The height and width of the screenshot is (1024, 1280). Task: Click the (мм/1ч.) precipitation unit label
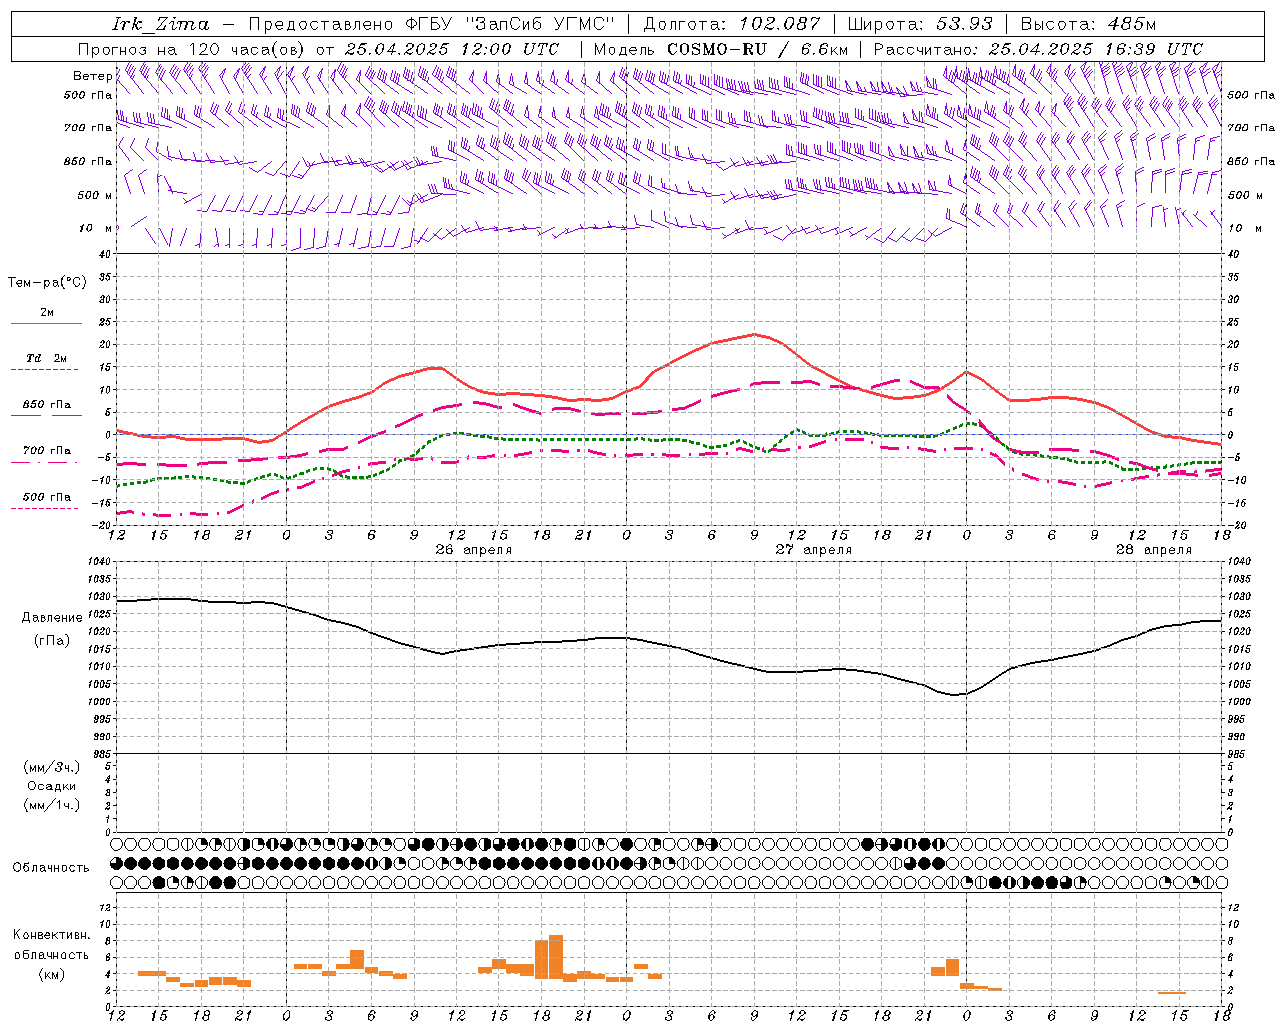pyautogui.click(x=52, y=805)
